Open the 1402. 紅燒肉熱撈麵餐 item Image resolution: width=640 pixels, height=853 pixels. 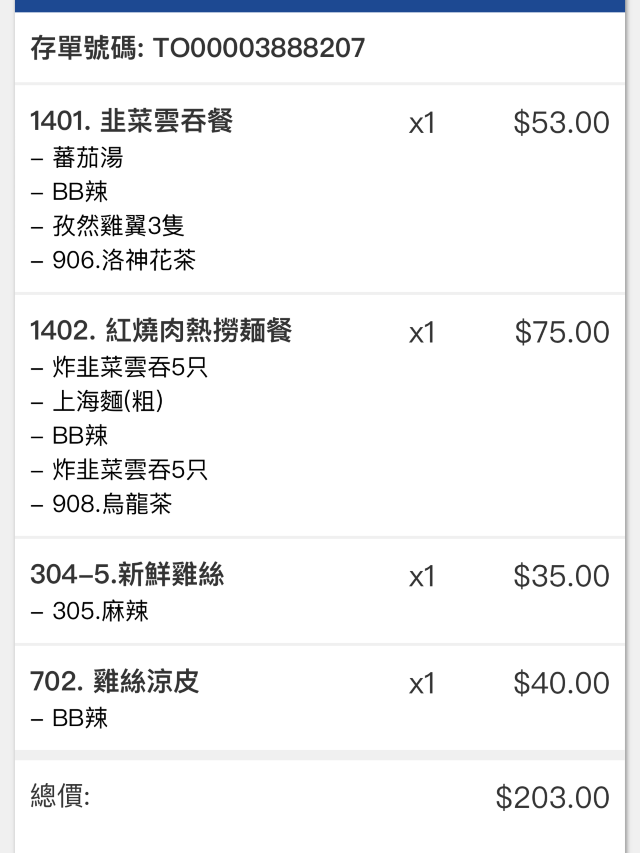(x=161, y=331)
